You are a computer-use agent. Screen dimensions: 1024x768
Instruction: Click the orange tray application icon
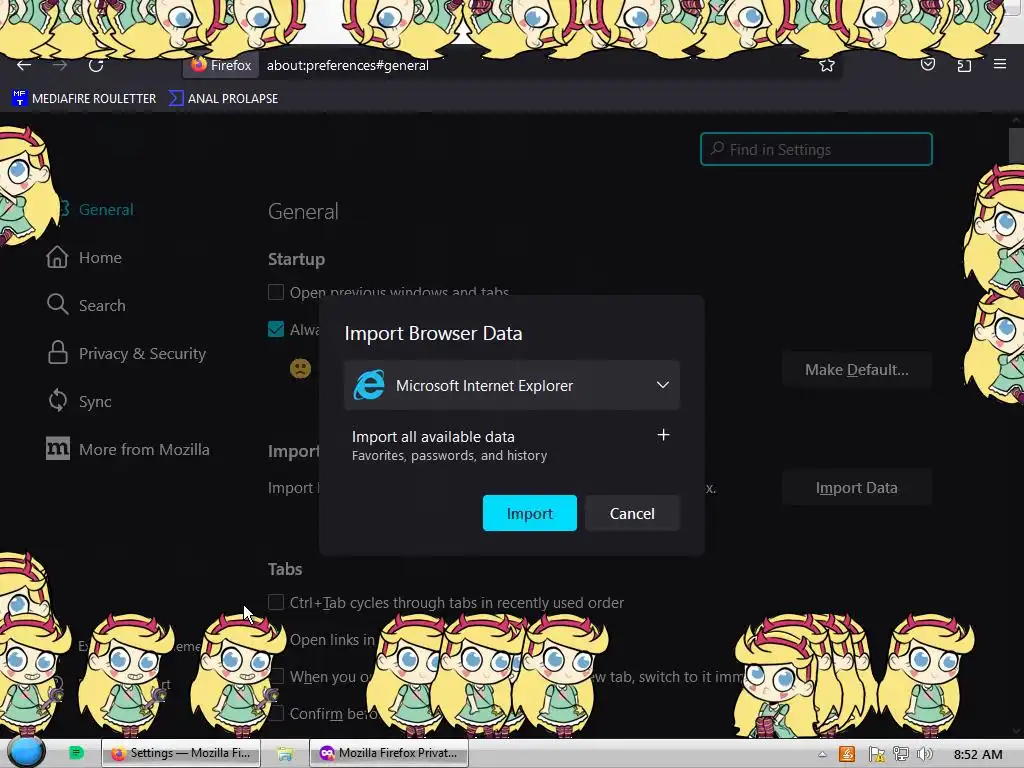pyautogui.click(x=847, y=754)
